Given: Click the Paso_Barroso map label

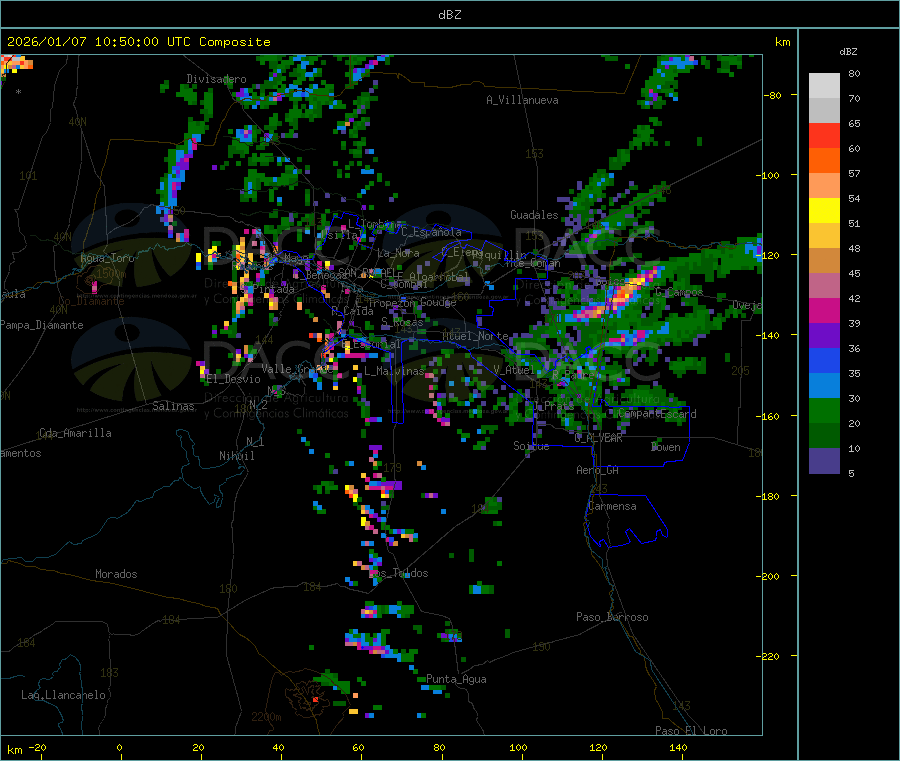Looking at the screenshot, I should 612,617.
